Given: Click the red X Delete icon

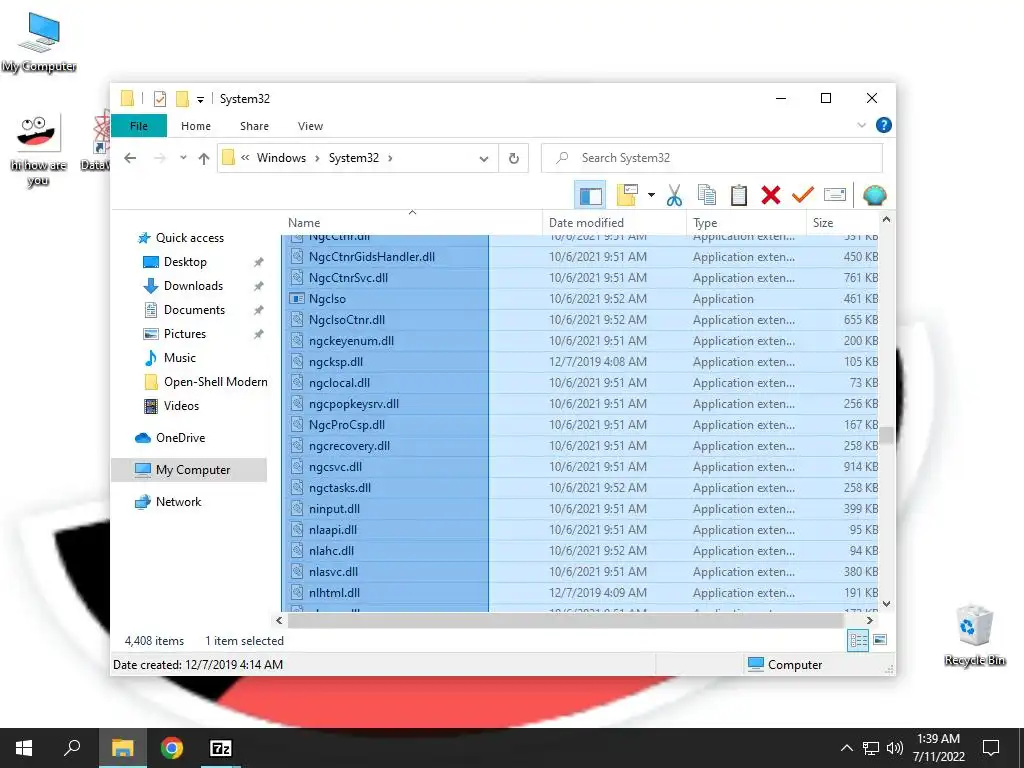Looking at the screenshot, I should (771, 195).
